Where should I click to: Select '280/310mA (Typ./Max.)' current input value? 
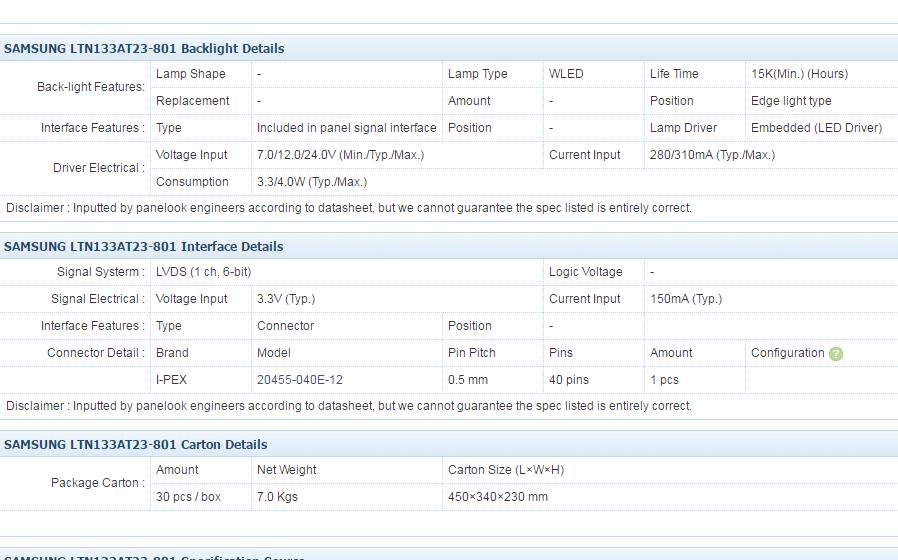click(712, 155)
